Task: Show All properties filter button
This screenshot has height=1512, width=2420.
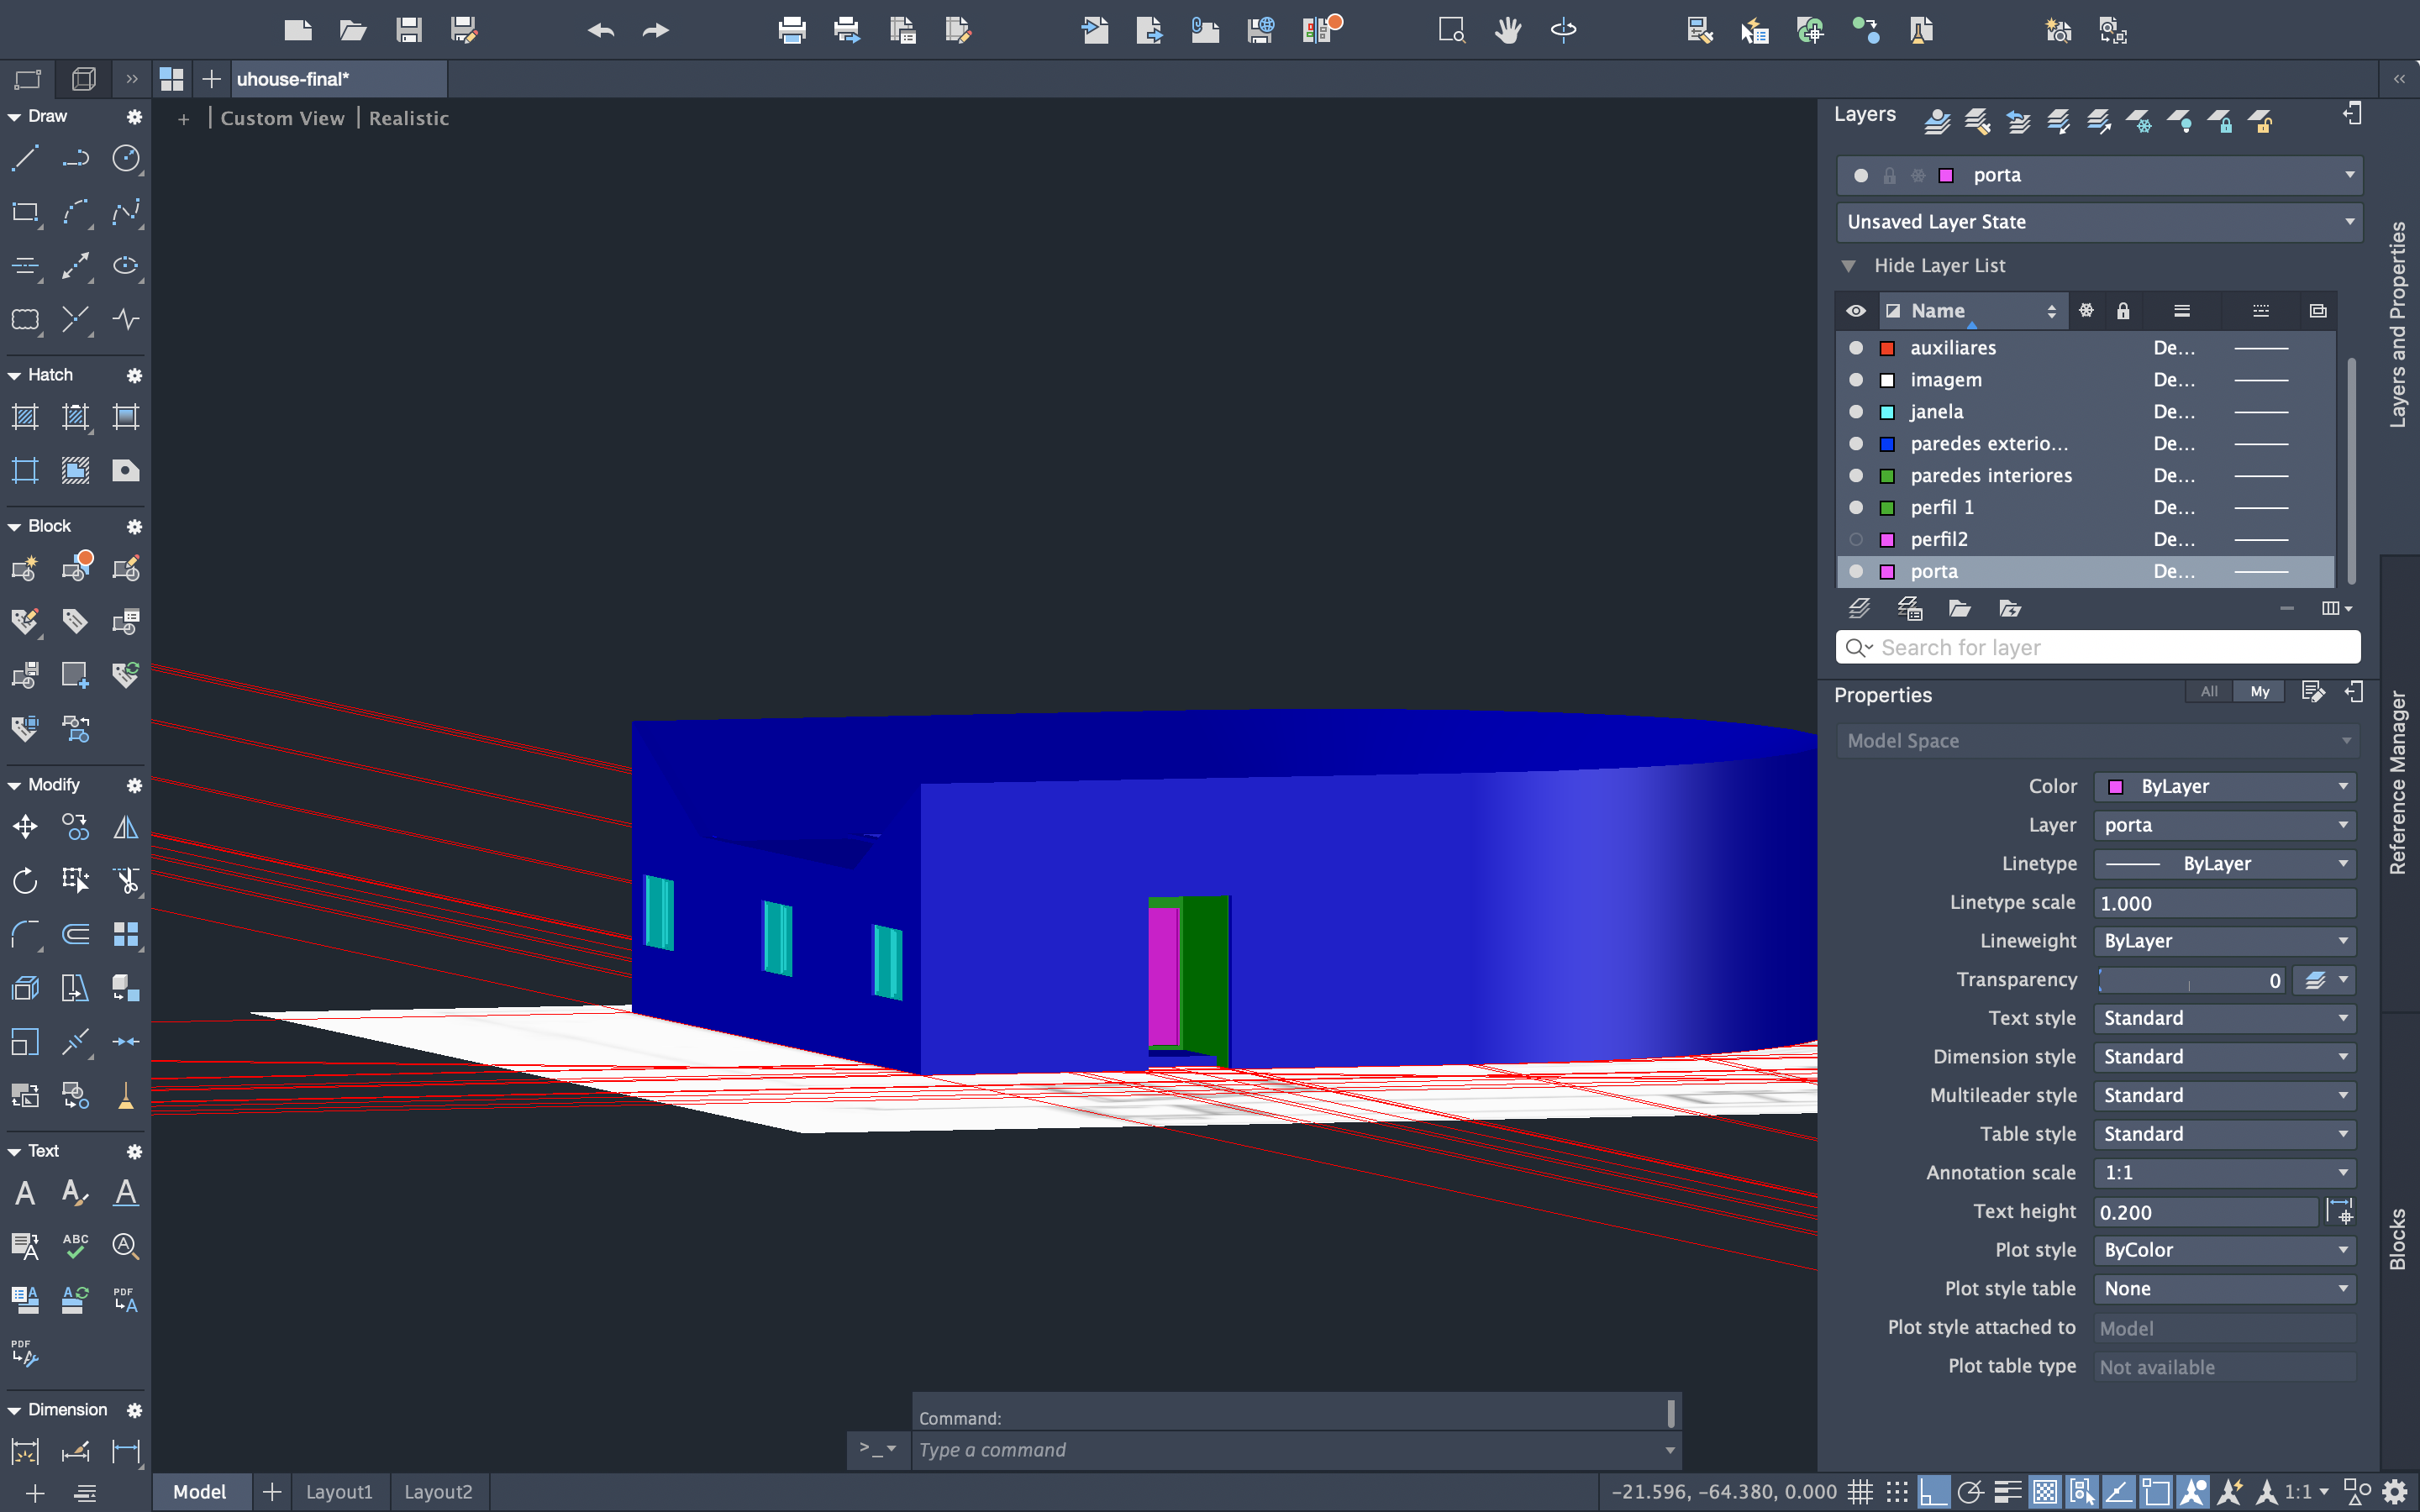Action: pyautogui.click(x=2209, y=692)
